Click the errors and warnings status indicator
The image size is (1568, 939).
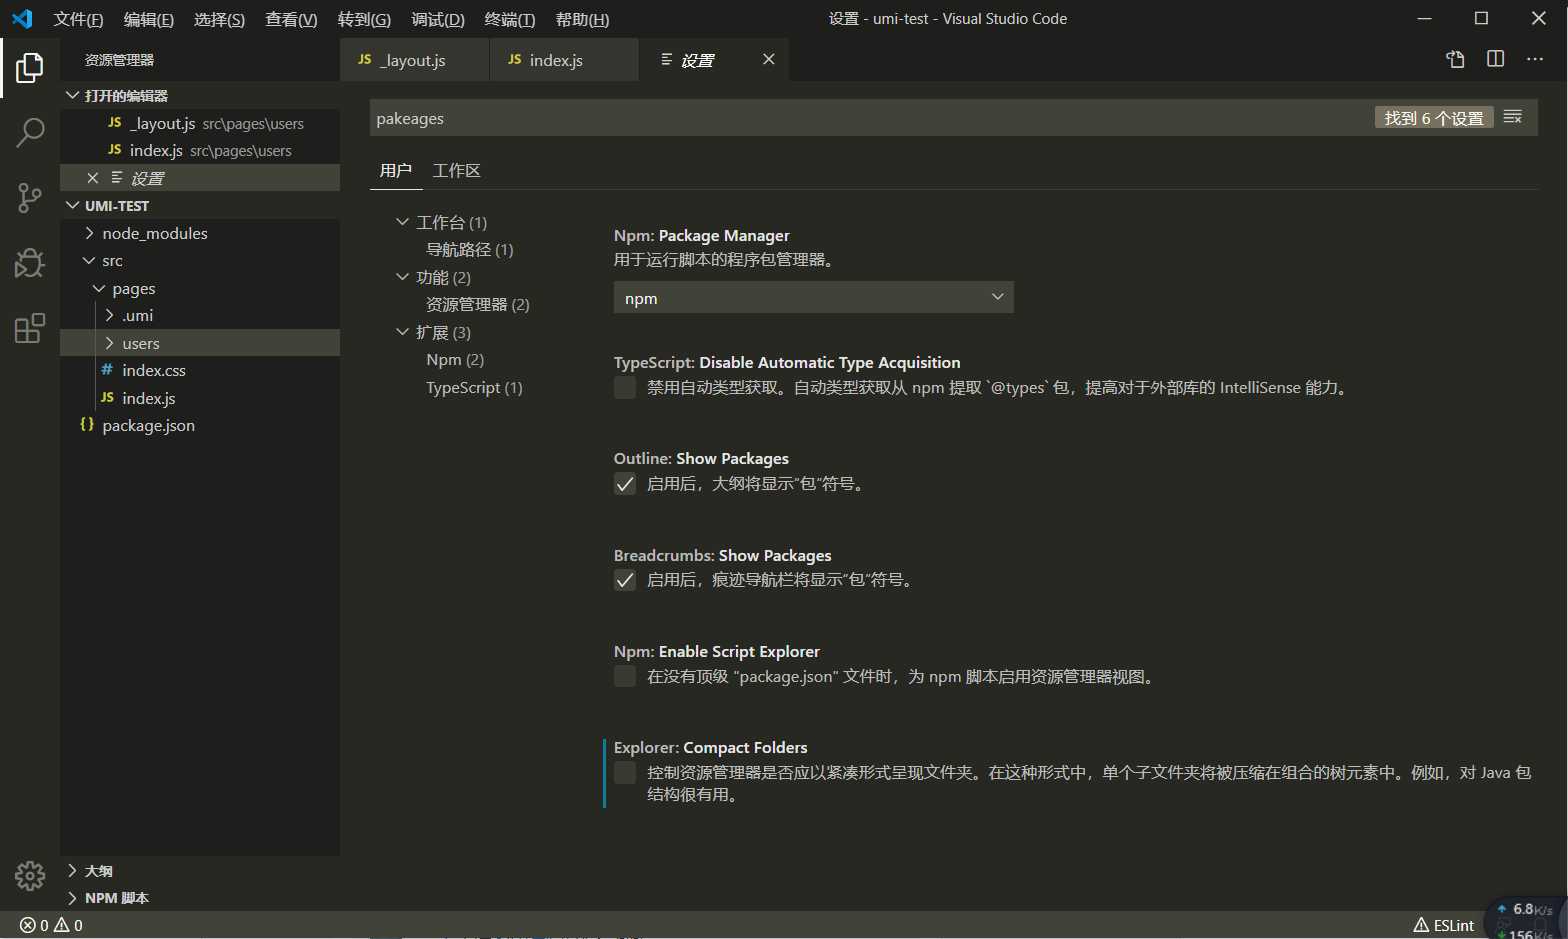tap(52, 926)
